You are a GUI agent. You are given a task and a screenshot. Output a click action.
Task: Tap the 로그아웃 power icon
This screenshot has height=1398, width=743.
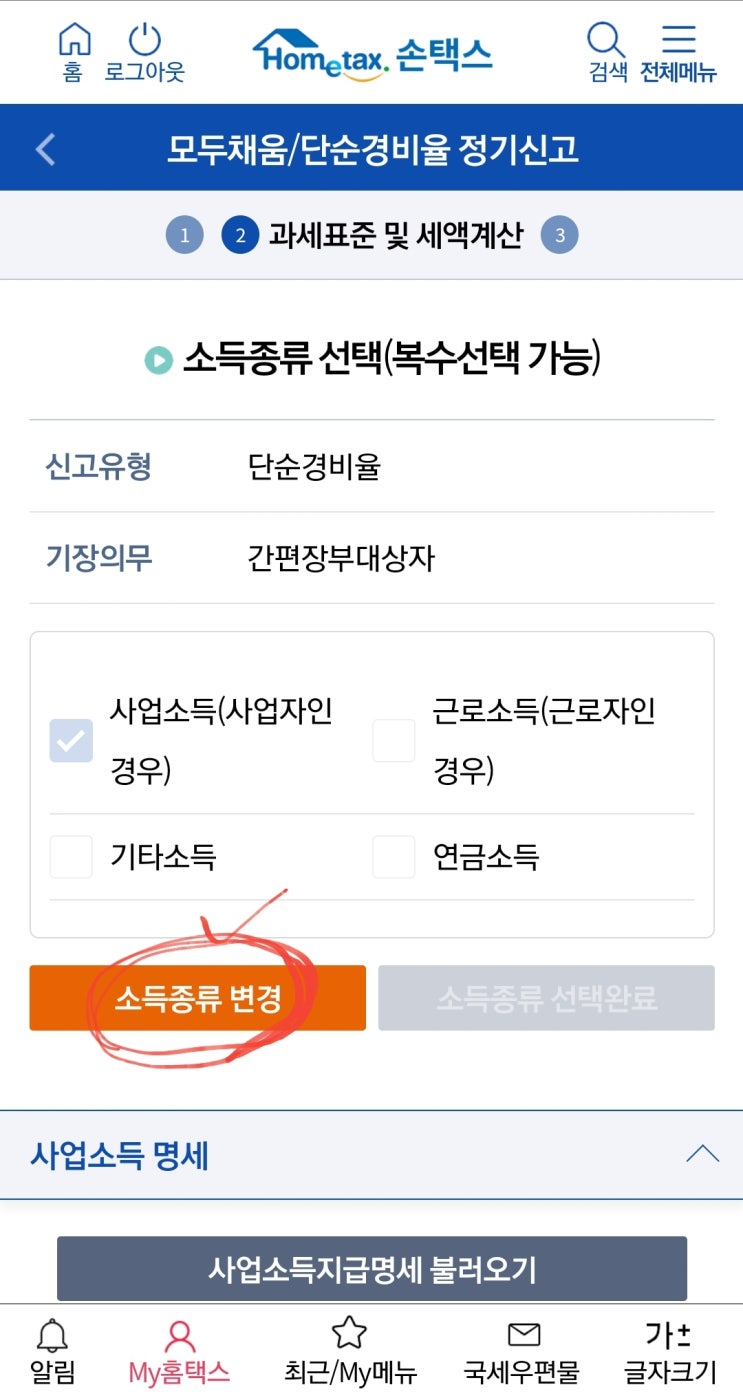tap(145, 41)
